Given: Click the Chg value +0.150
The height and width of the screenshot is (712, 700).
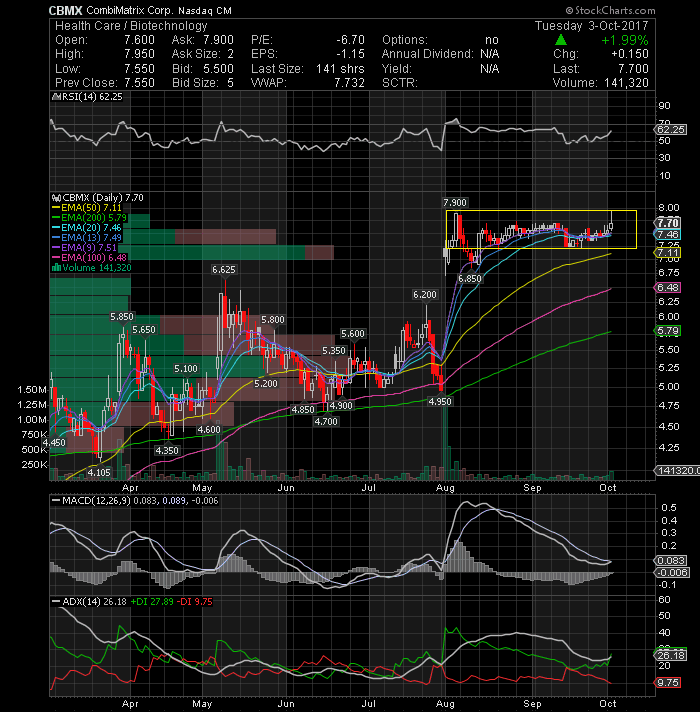Looking at the screenshot, I should pyautogui.click(x=630, y=54).
